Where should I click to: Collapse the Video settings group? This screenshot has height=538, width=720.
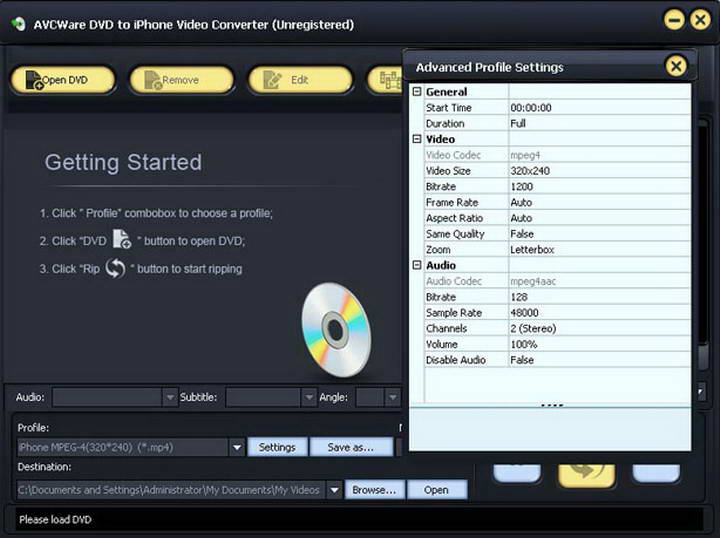[x=416, y=139]
